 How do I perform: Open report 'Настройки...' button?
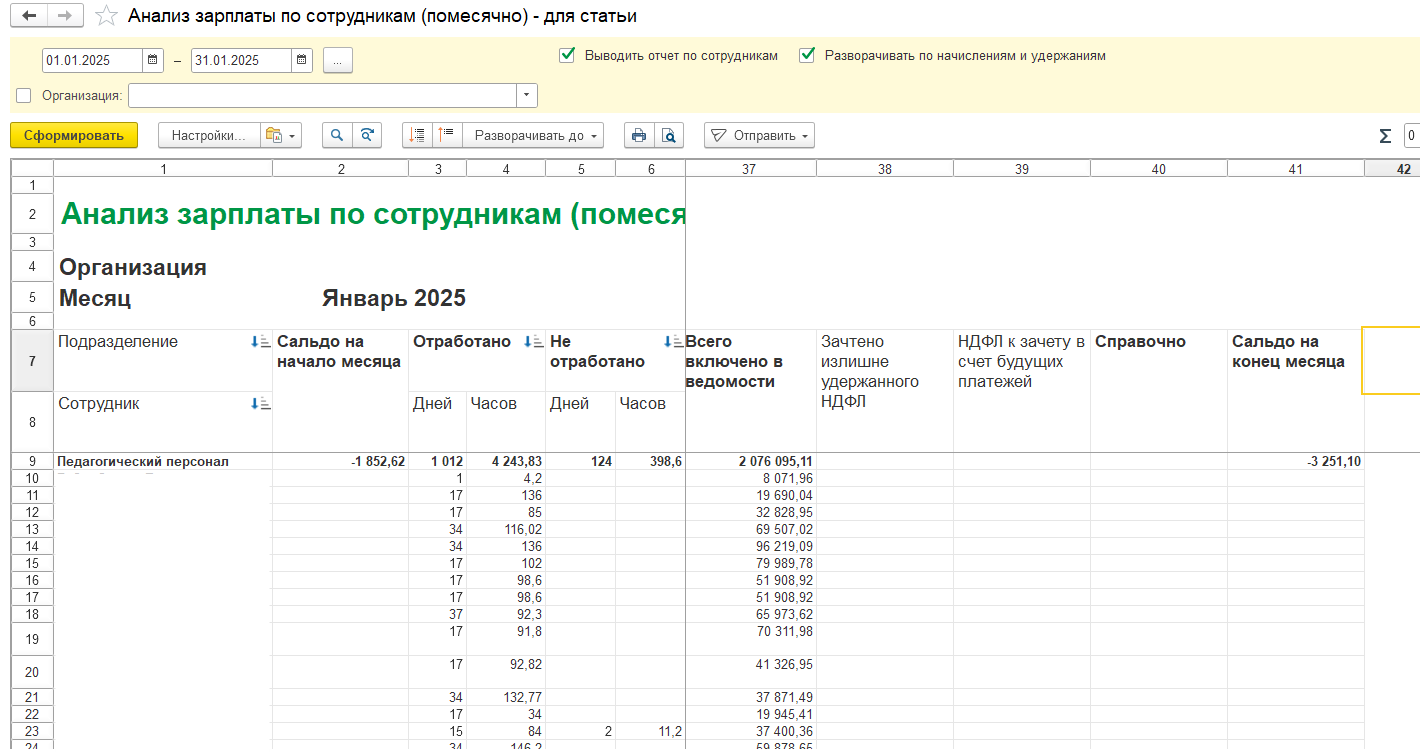tap(209, 135)
